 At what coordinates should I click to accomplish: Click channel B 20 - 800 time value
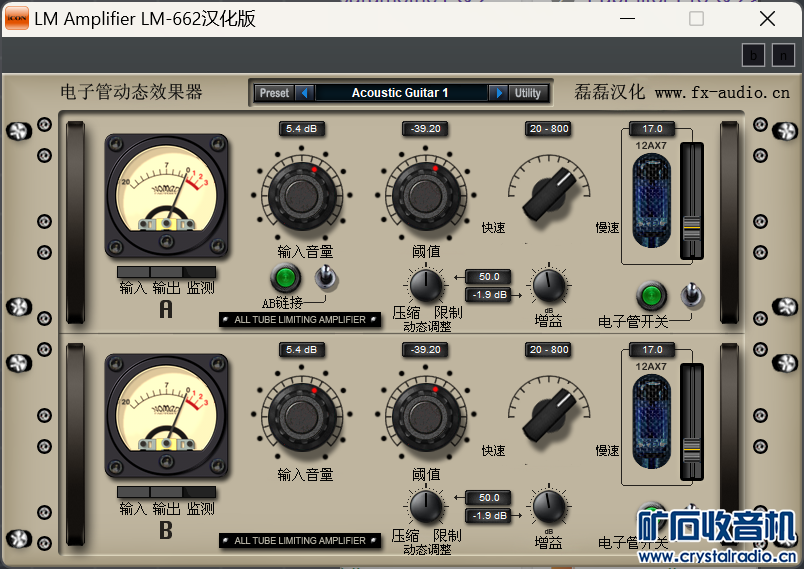tap(549, 350)
